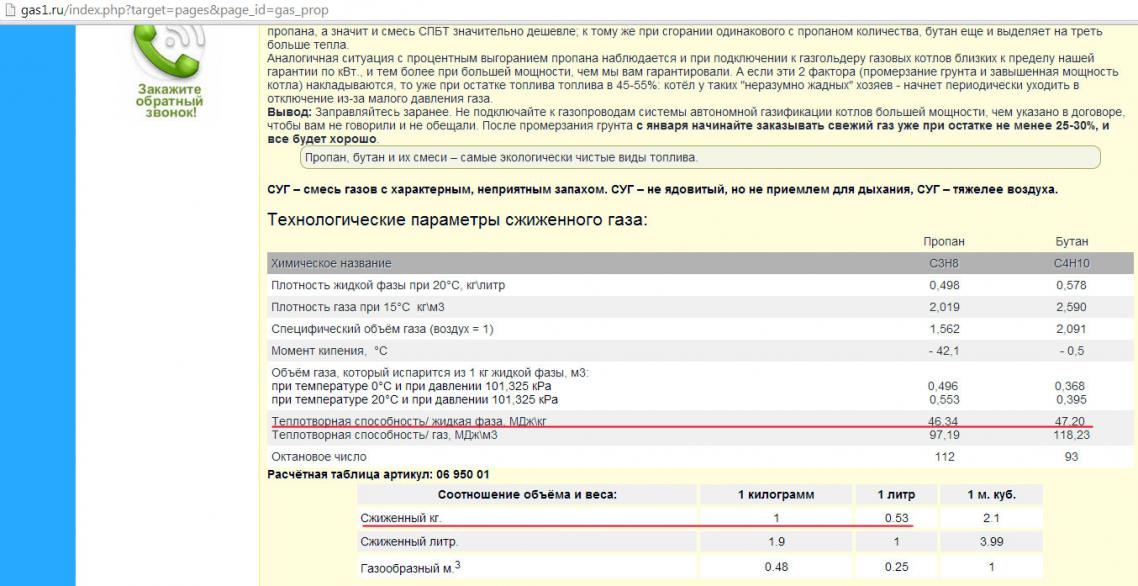Click the 'C3H8' cell

point(943,263)
